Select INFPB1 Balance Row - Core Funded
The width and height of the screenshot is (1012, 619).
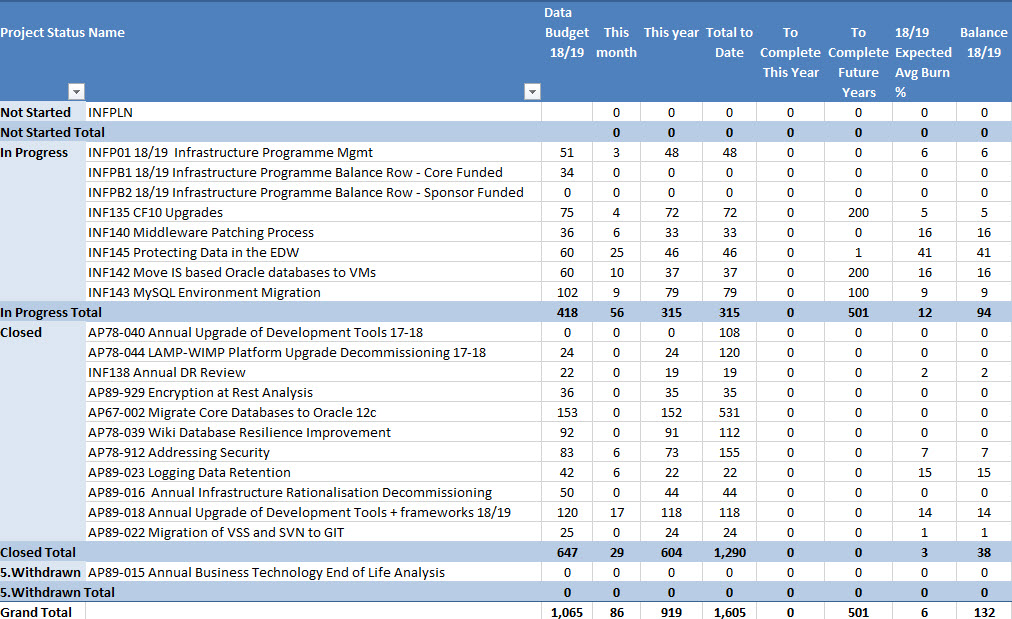(295, 172)
